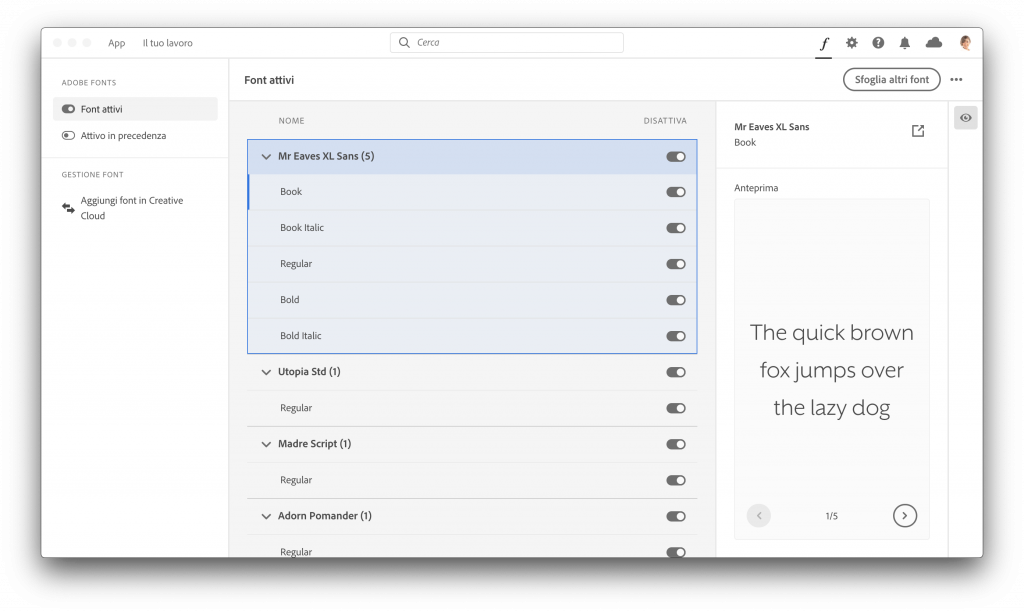Click the search magnifier icon
The width and height of the screenshot is (1024, 612).
(x=404, y=42)
